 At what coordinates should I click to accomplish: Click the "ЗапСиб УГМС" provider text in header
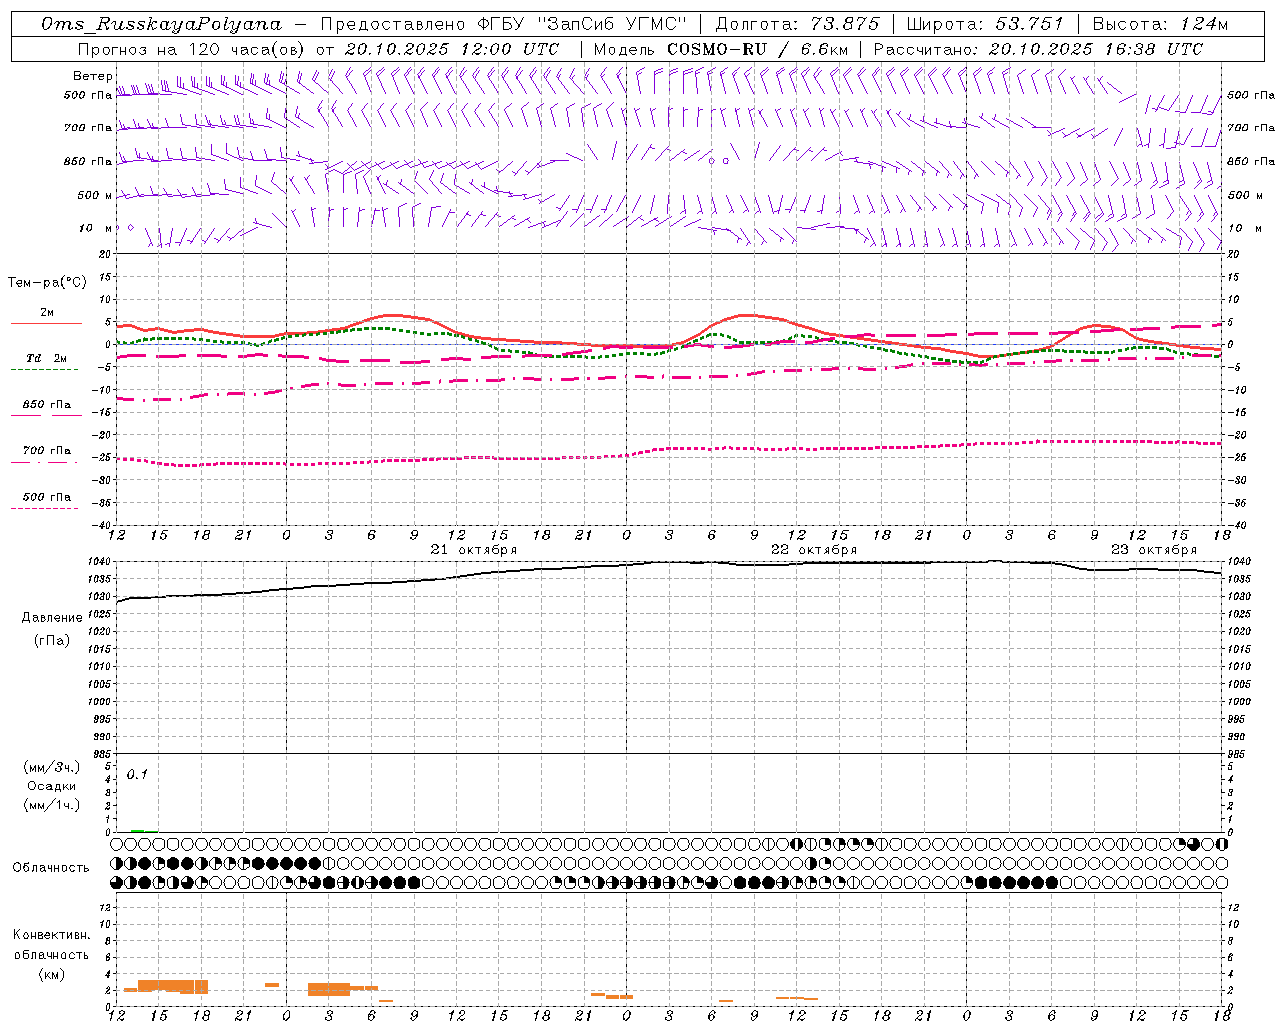pyautogui.click(x=612, y=24)
